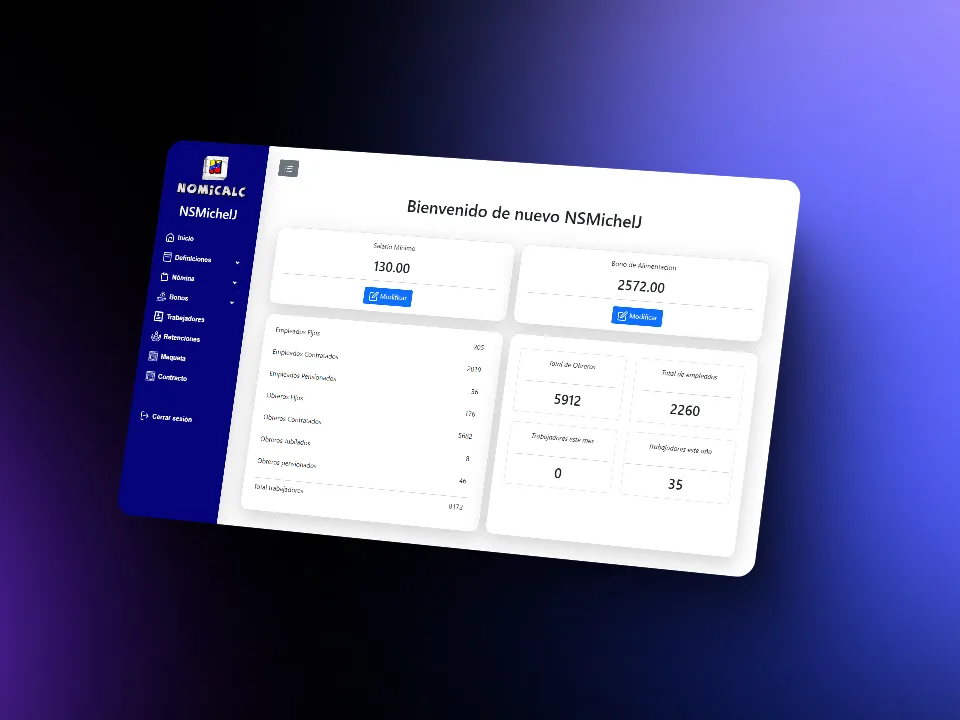This screenshot has width=960, height=720.
Task: Select the 130.00 salary value
Action: (392, 268)
